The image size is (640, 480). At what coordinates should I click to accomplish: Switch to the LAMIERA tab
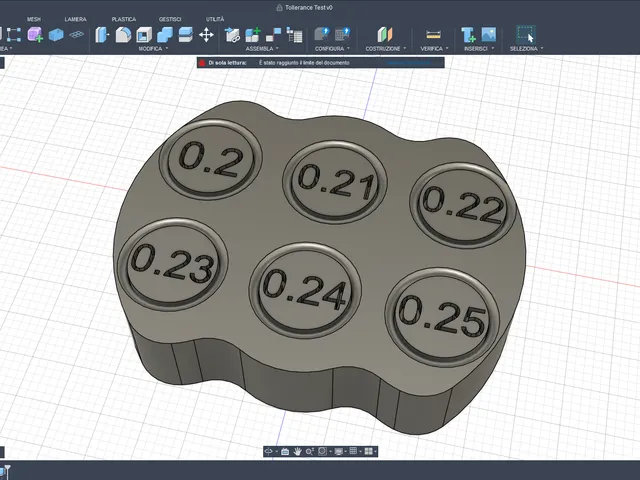pos(76,19)
